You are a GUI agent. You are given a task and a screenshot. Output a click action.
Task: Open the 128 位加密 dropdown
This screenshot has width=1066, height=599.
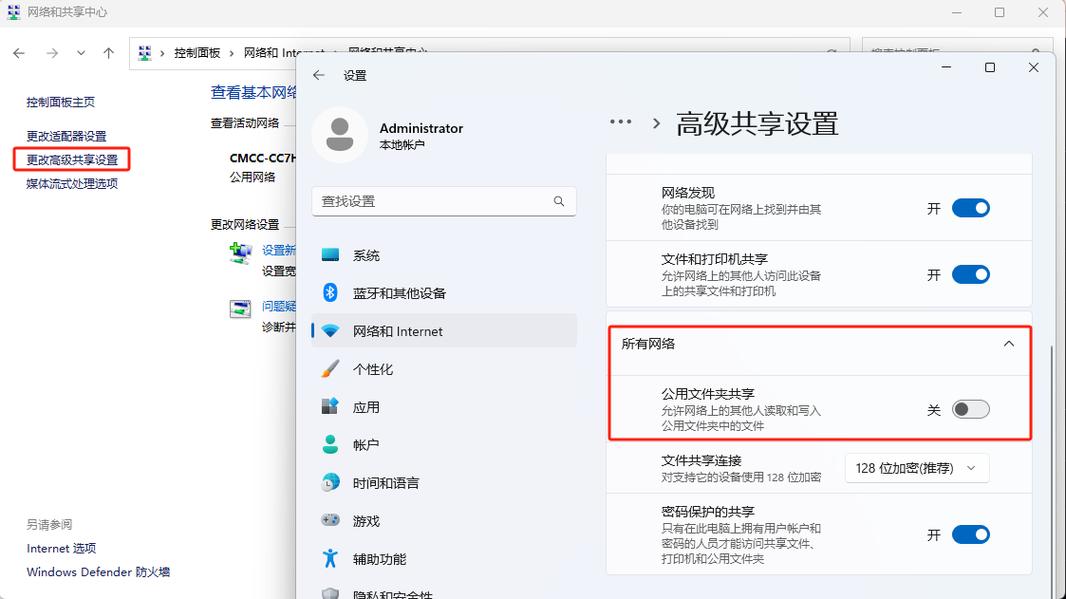point(916,467)
